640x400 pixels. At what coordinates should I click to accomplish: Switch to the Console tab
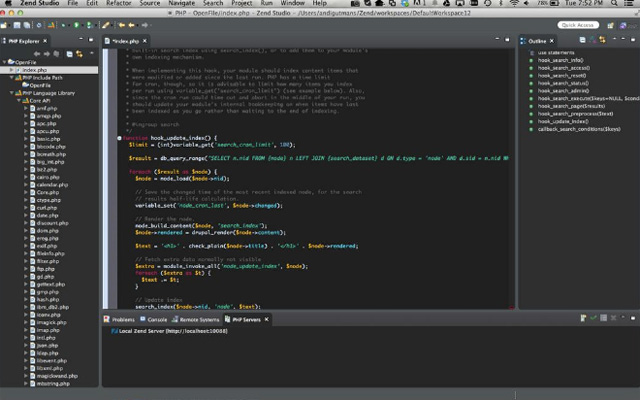(x=157, y=319)
